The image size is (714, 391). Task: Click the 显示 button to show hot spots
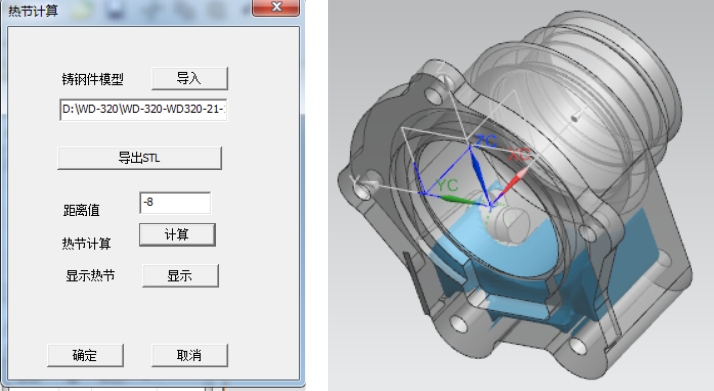[x=180, y=275]
